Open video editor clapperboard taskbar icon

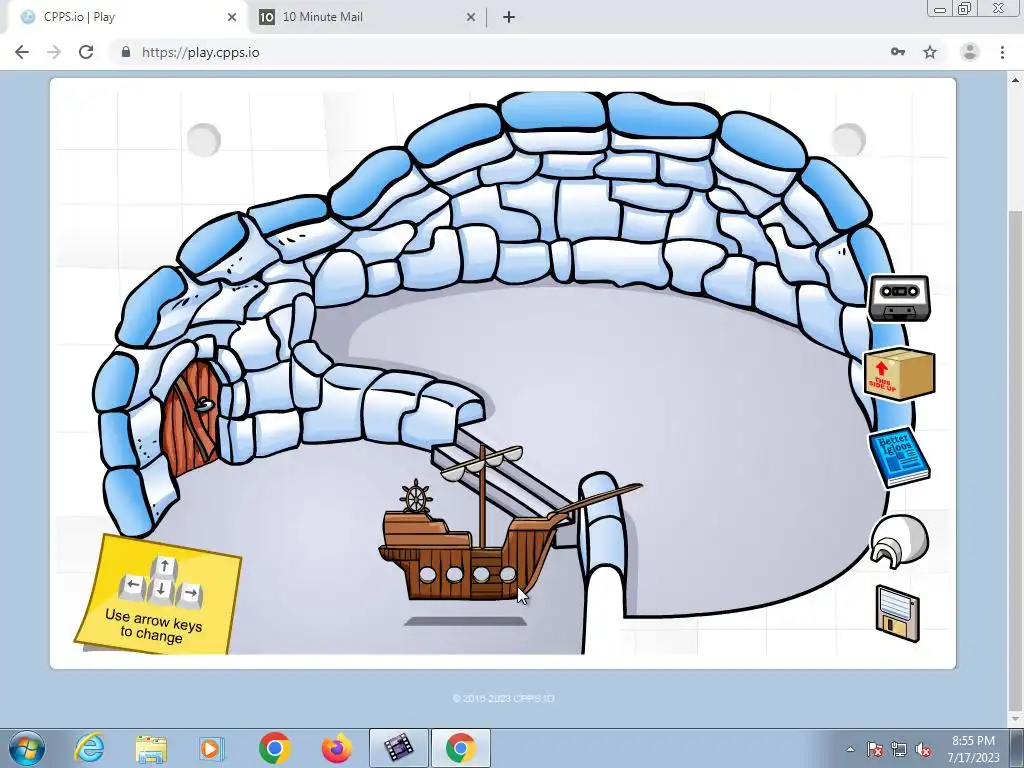click(398, 748)
